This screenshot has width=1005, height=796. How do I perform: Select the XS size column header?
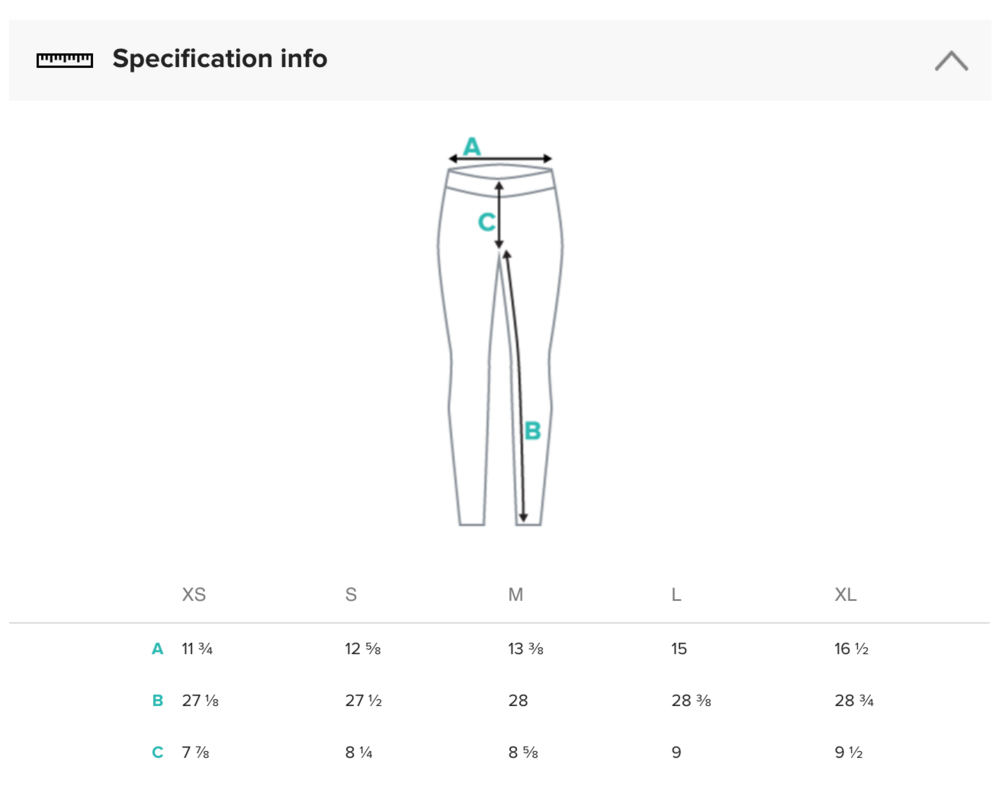coord(194,595)
